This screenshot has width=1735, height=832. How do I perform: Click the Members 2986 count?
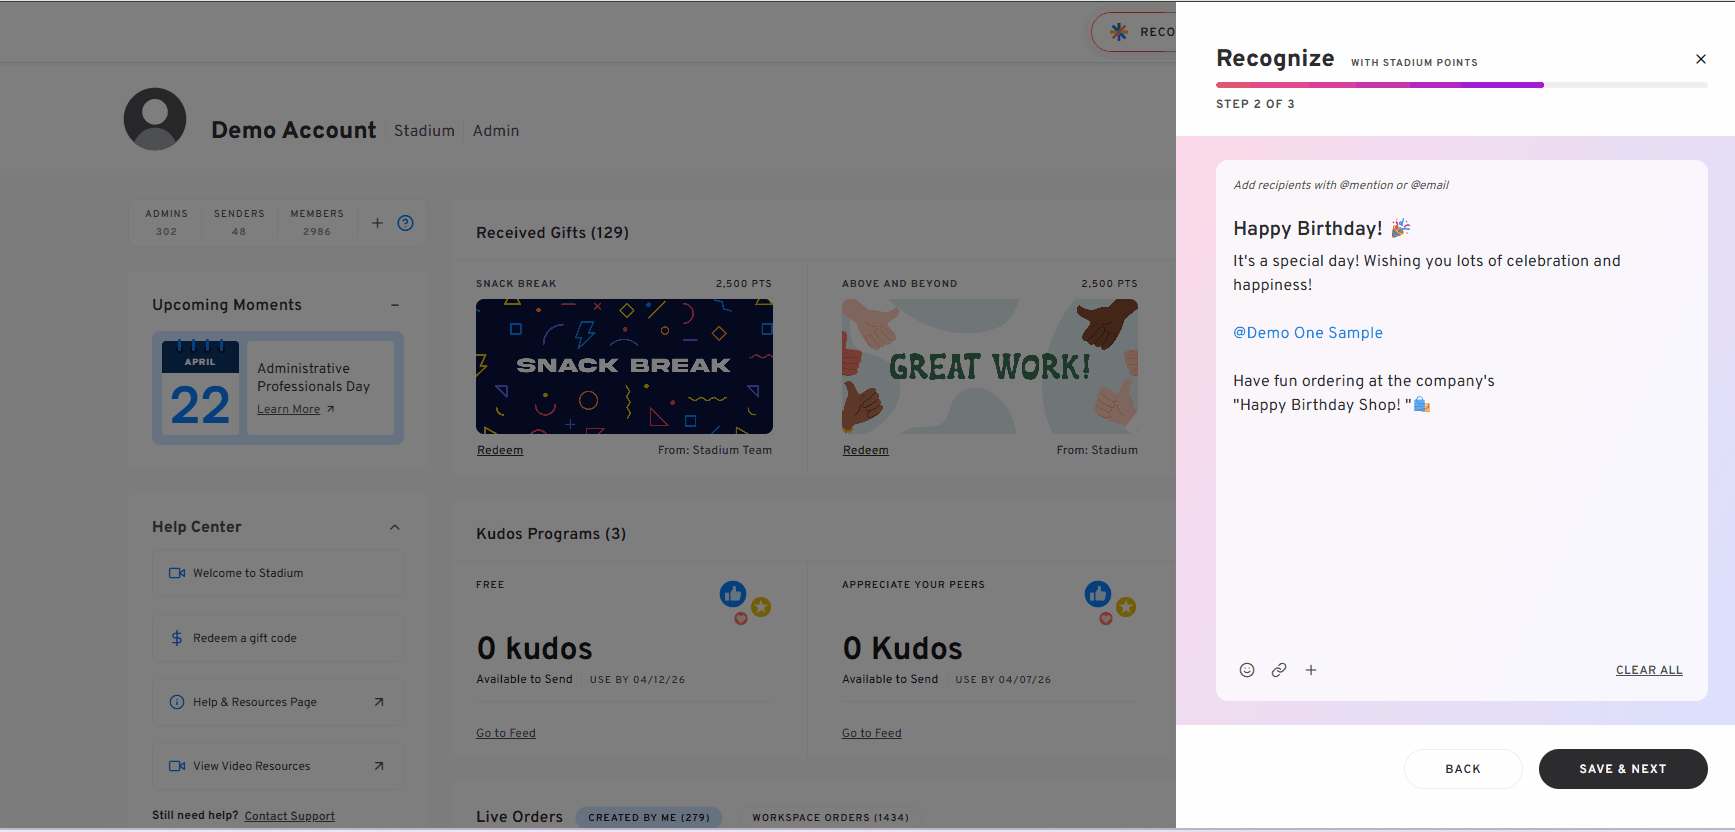[317, 223]
